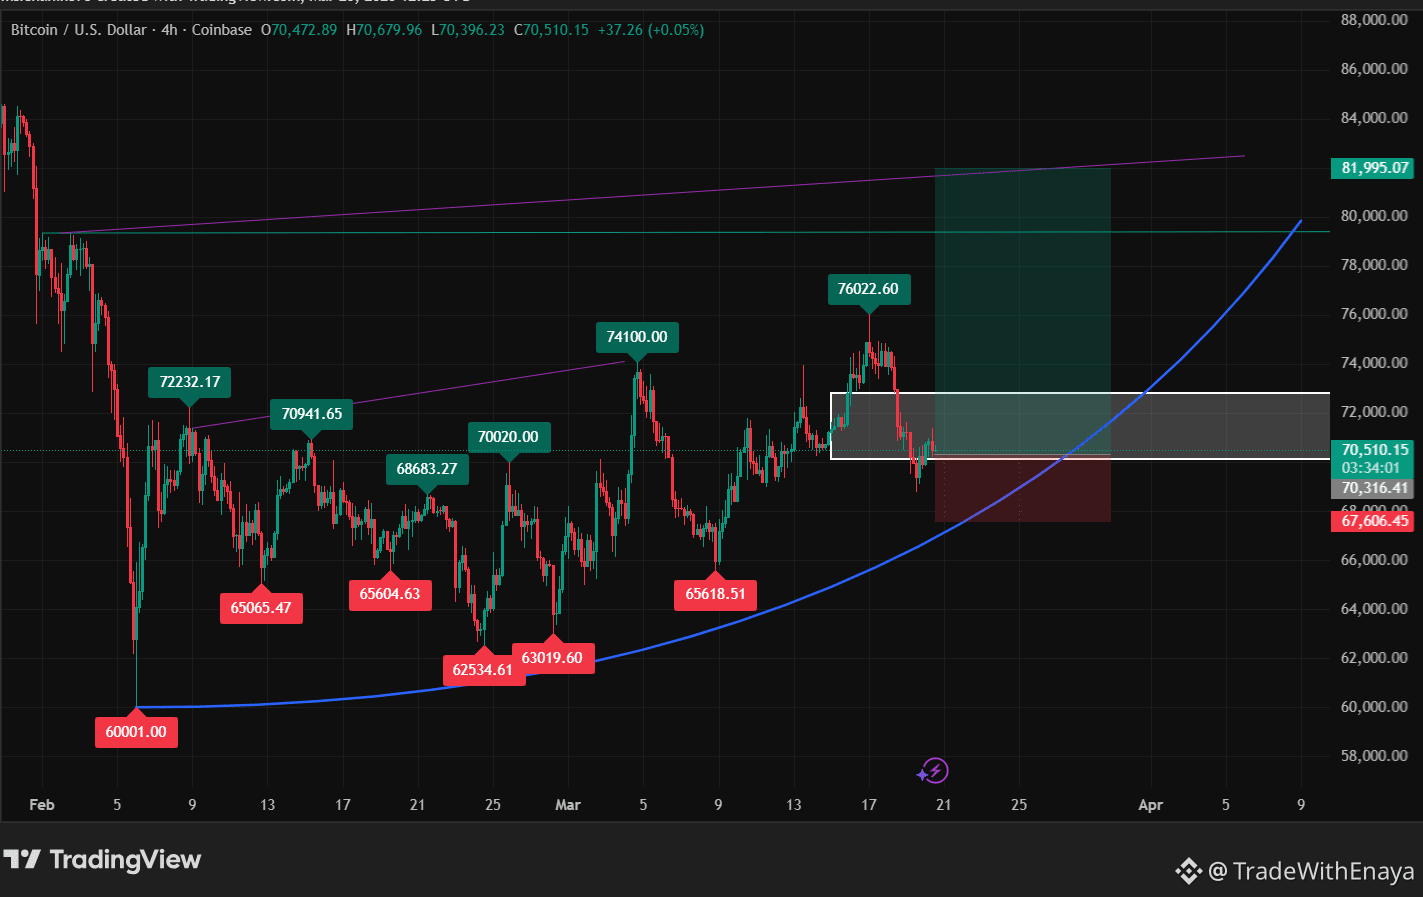Click the 66,000.00 price axis label
The height and width of the screenshot is (897, 1423).
pyautogui.click(x=1374, y=560)
